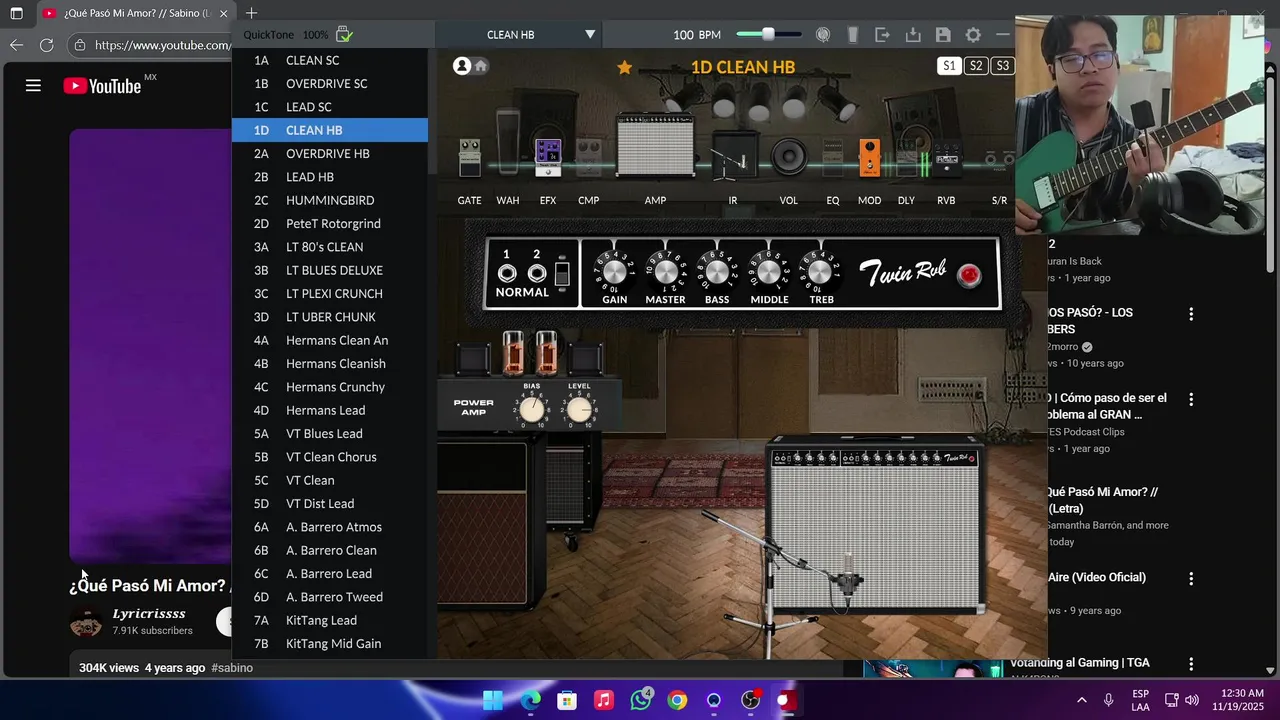Click input jack 2 on amp
Image resolution: width=1280 pixels, height=720 pixels.
pos(537,273)
